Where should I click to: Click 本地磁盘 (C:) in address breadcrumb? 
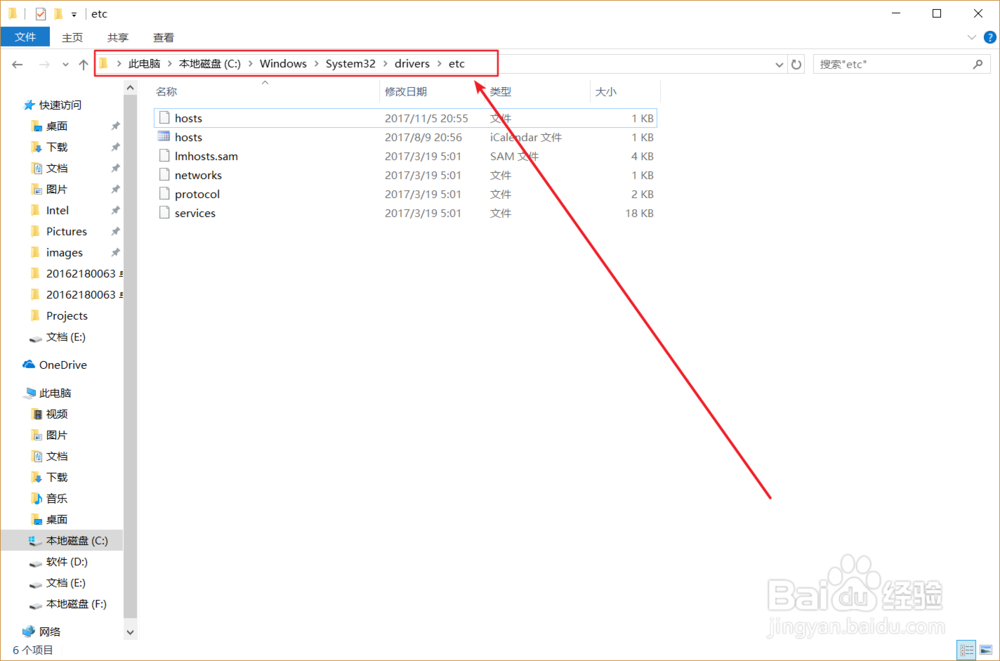(x=210, y=64)
